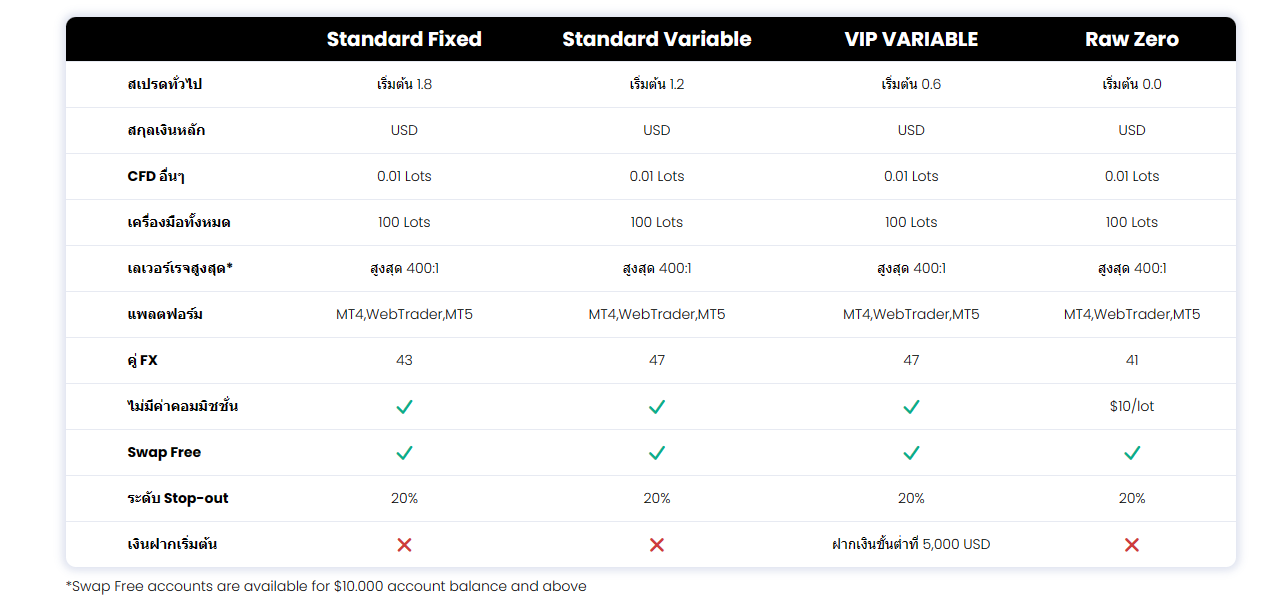Click the $10/lot commission value
1271x611 pixels.
1132,407
